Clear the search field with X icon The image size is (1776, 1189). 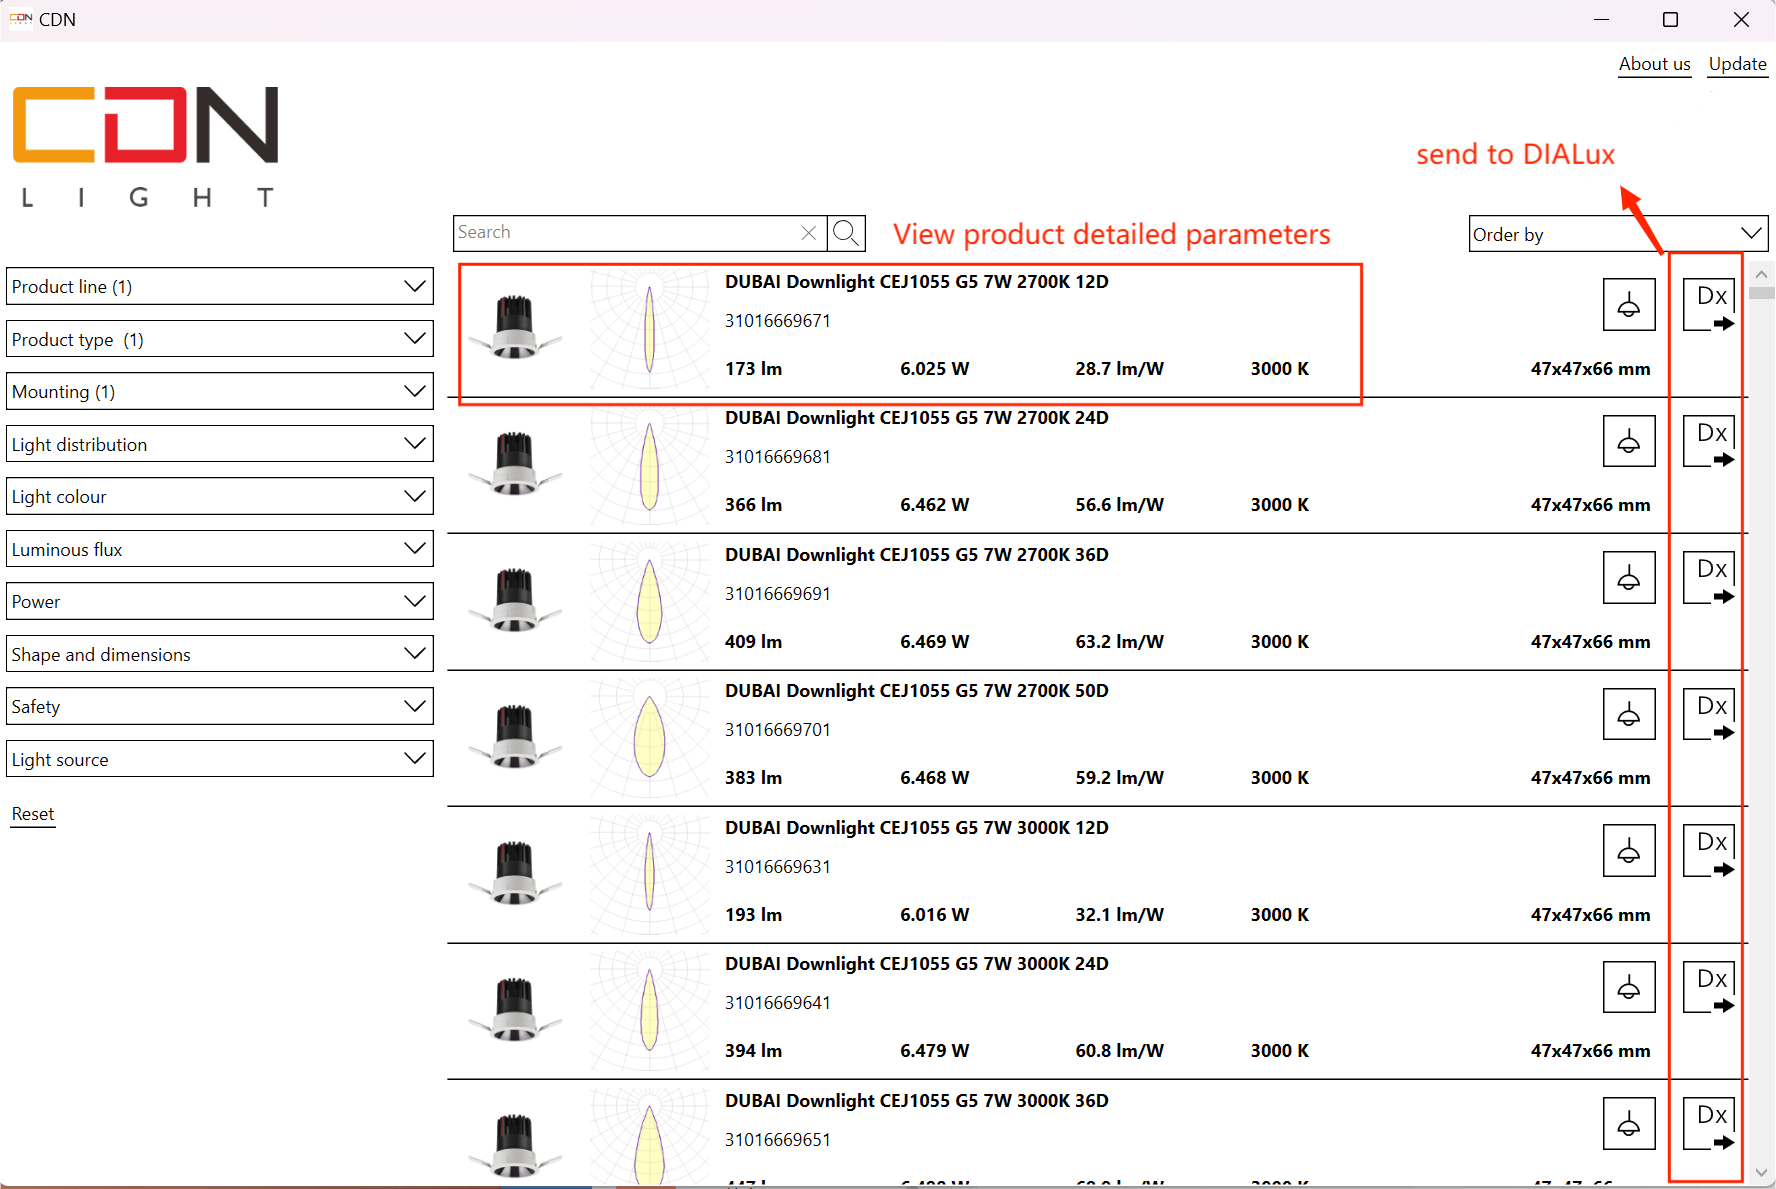click(x=809, y=233)
